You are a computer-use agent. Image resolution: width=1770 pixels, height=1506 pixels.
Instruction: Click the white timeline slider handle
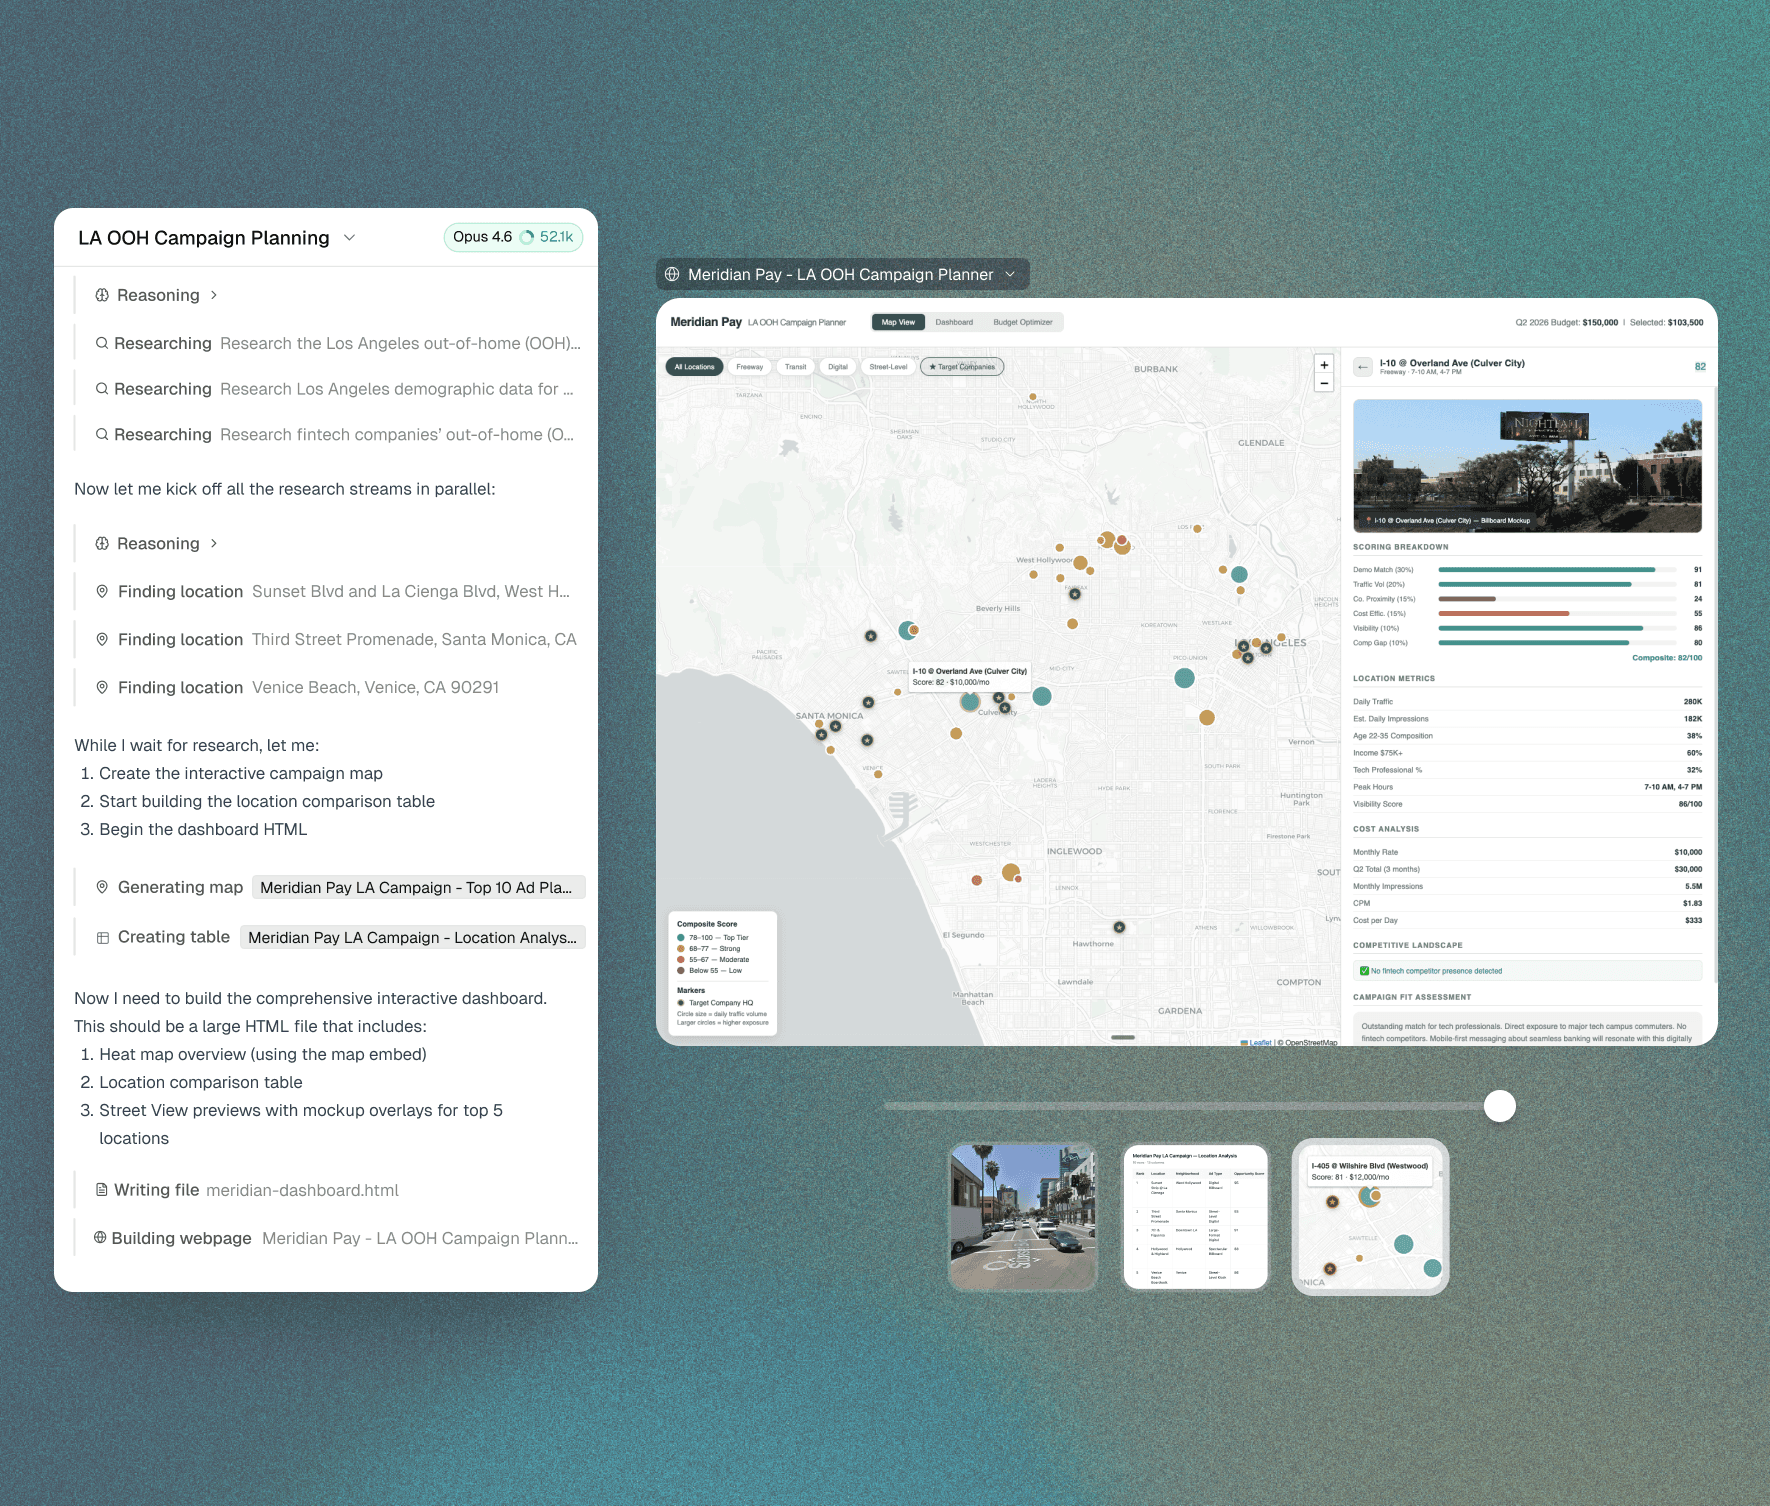tap(1499, 1106)
